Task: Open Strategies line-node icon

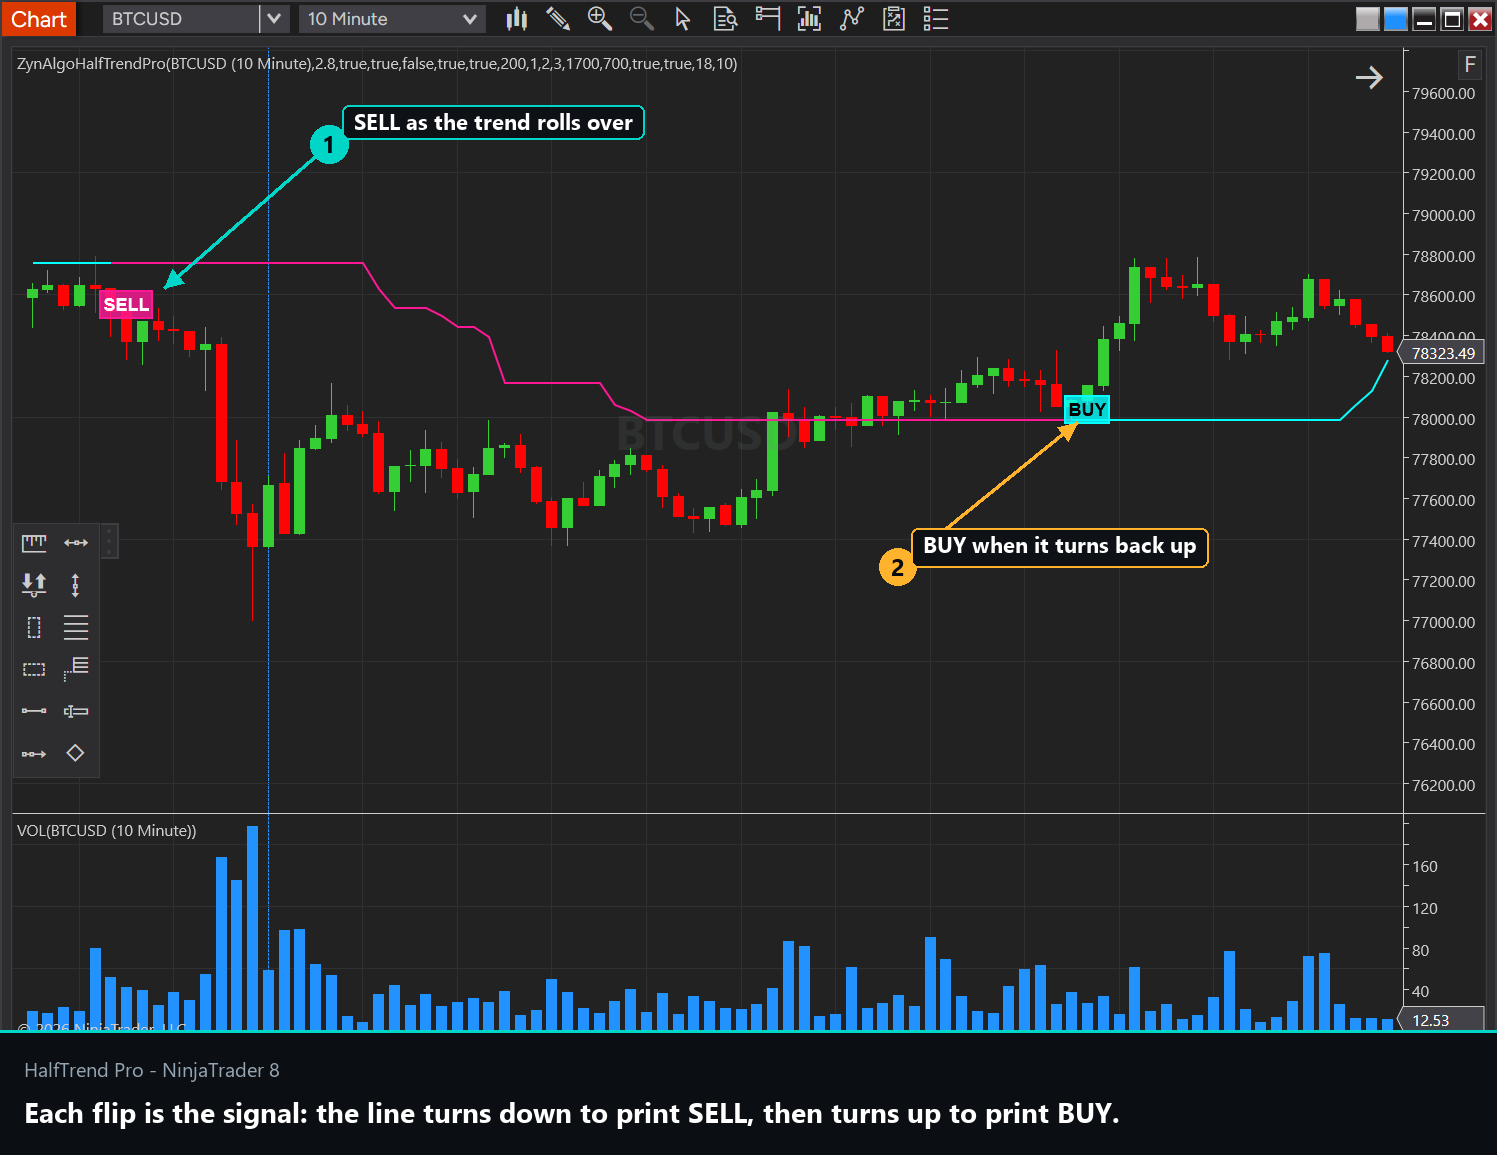Action: (852, 18)
